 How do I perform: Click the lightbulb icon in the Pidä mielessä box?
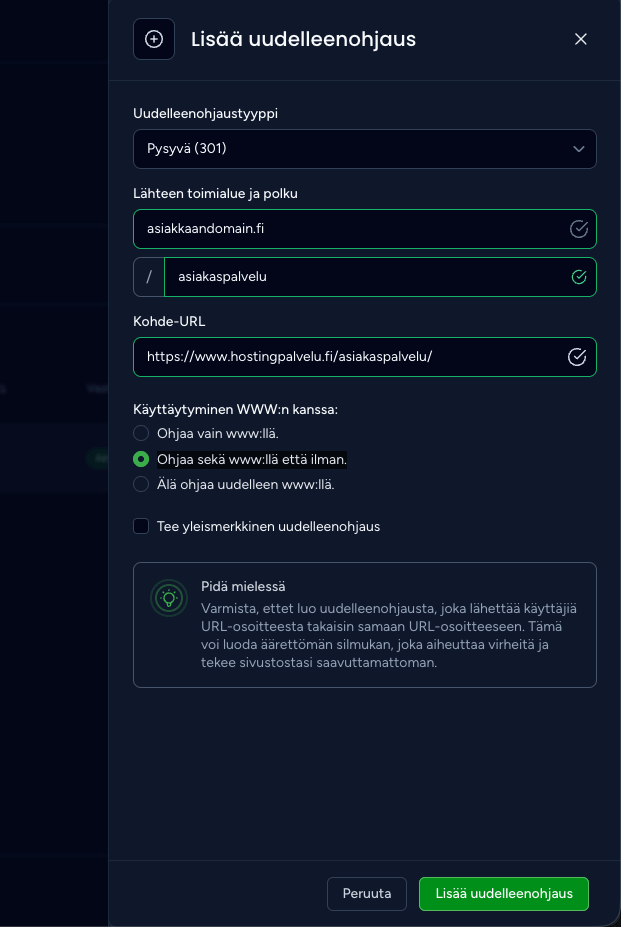[x=169, y=598]
